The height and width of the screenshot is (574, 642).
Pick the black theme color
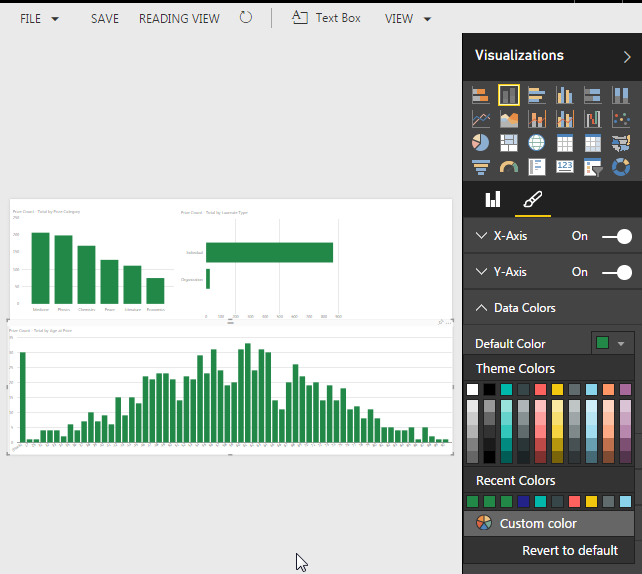pyautogui.click(x=489, y=389)
